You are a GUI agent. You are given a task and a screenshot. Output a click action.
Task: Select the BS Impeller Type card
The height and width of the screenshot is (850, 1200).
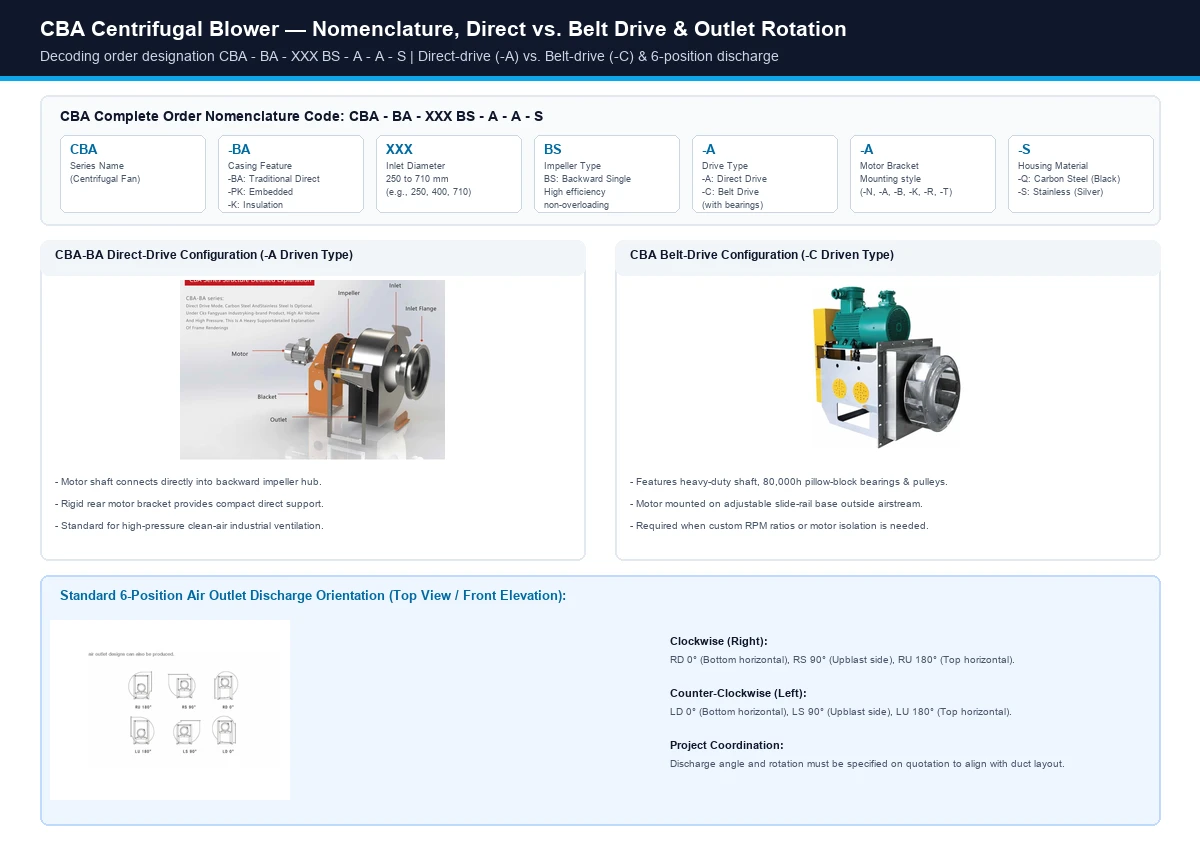pos(607,174)
